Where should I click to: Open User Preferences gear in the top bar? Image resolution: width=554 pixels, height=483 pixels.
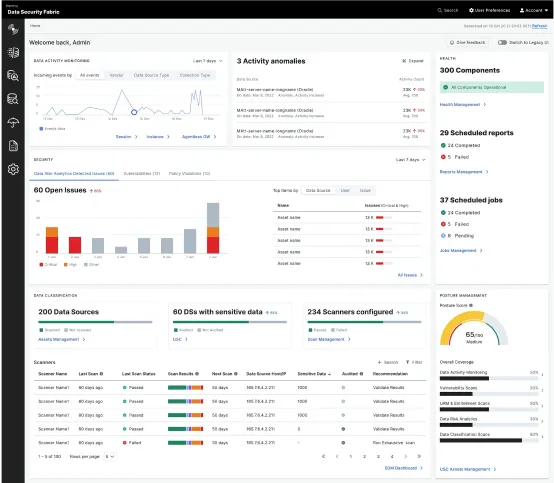(471, 10)
